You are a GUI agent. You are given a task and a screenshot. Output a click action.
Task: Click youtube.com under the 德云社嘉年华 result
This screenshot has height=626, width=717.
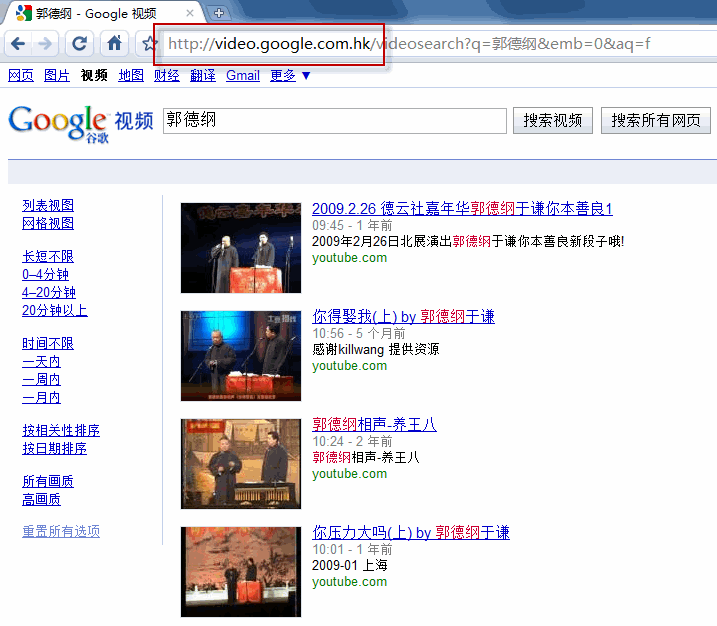tap(349, 258)
